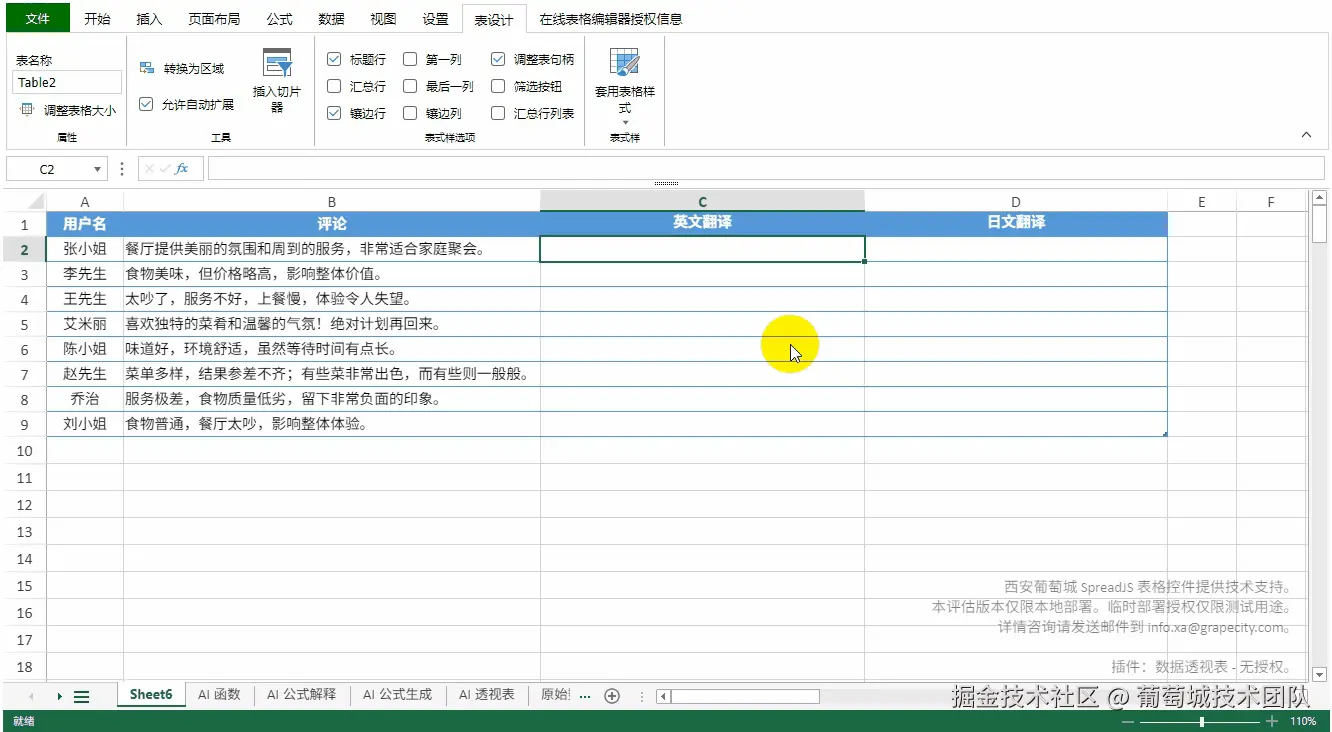The height and width of the screenshot is (732, 1332).
Task: Click the cancel X icon in formula bar
Action: 150,169
